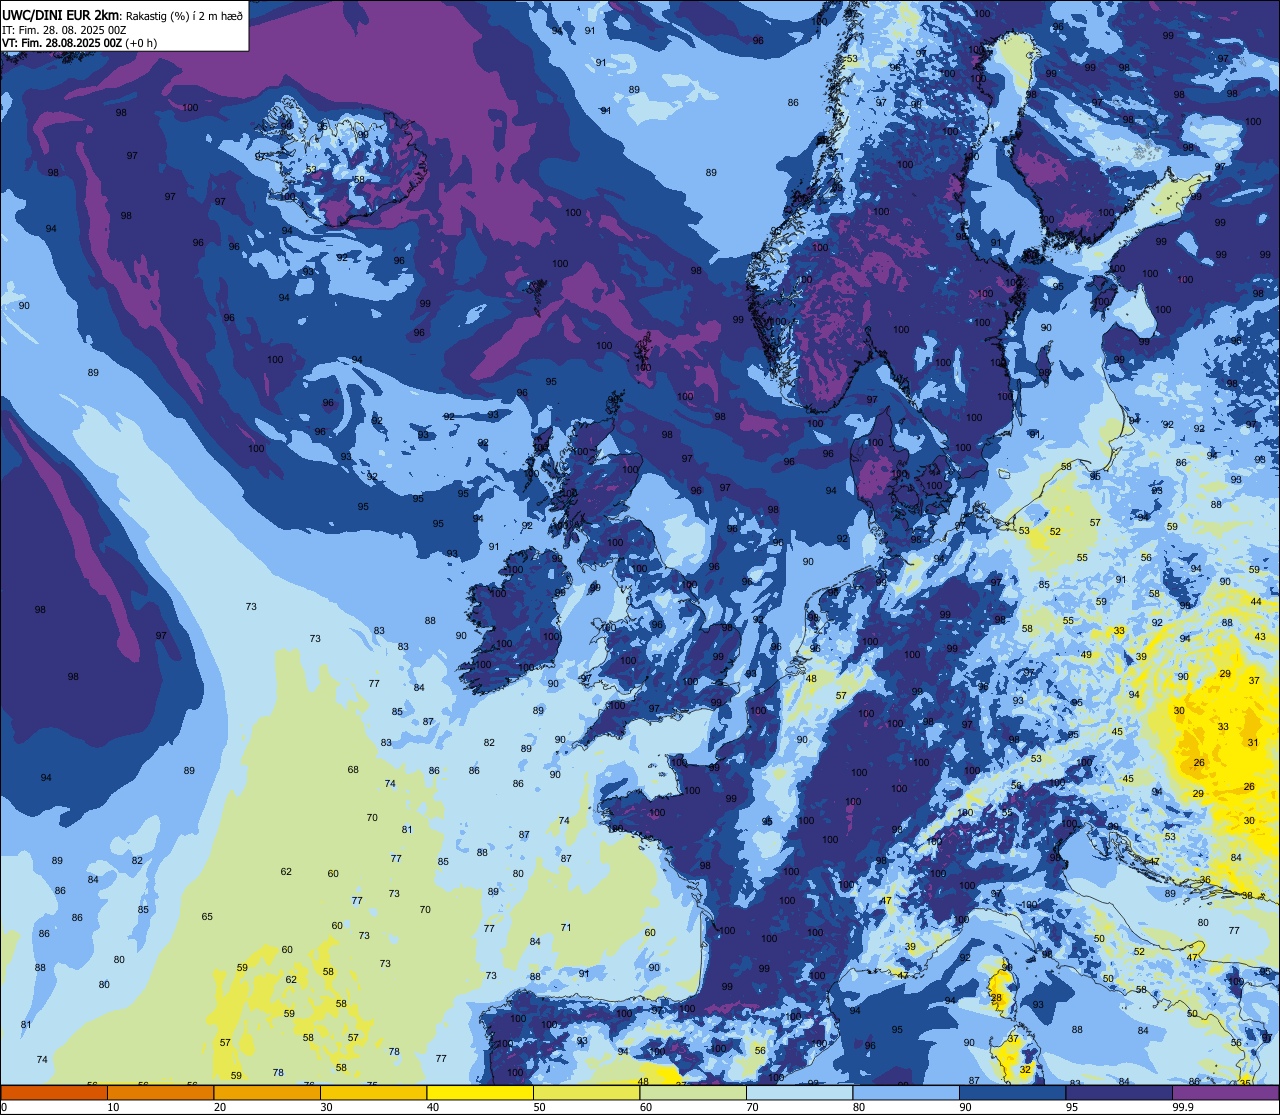The width and height of the screenshot is (1280, 1115).
Task: Click the map humidity value 49
Action: click(x=1086, y=654)
